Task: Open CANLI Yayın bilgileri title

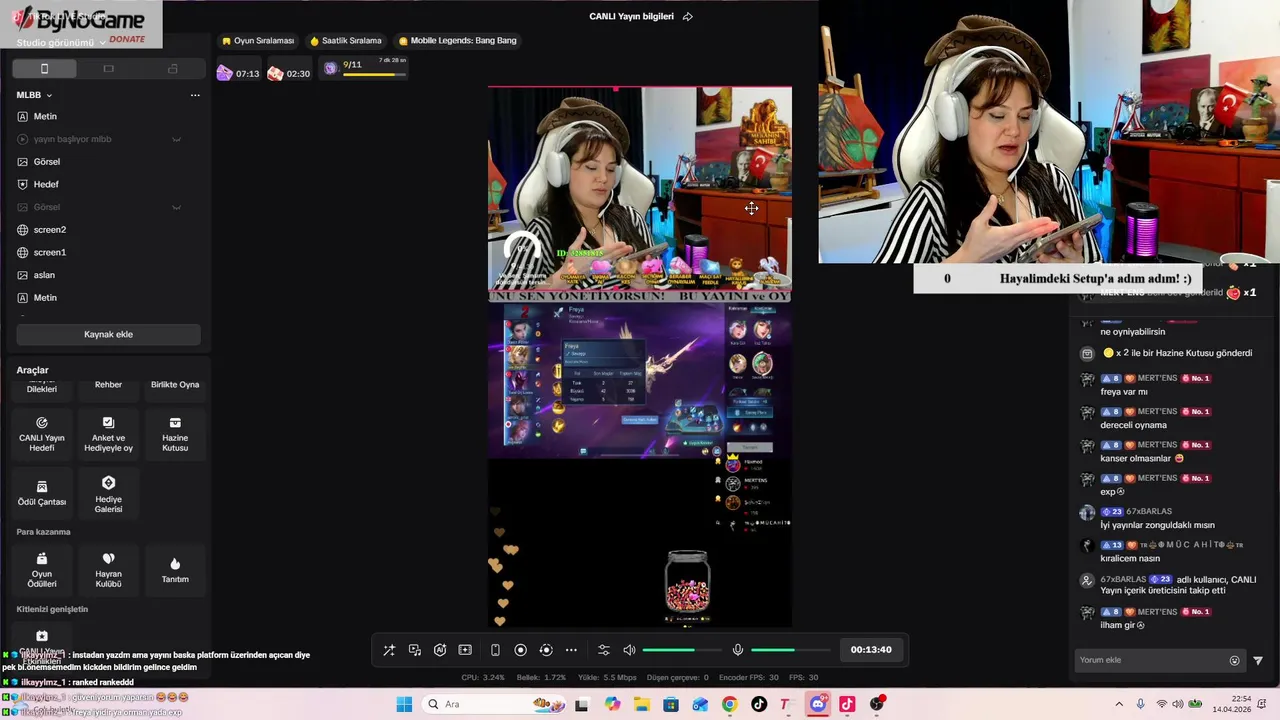Action: pos(631,17)
